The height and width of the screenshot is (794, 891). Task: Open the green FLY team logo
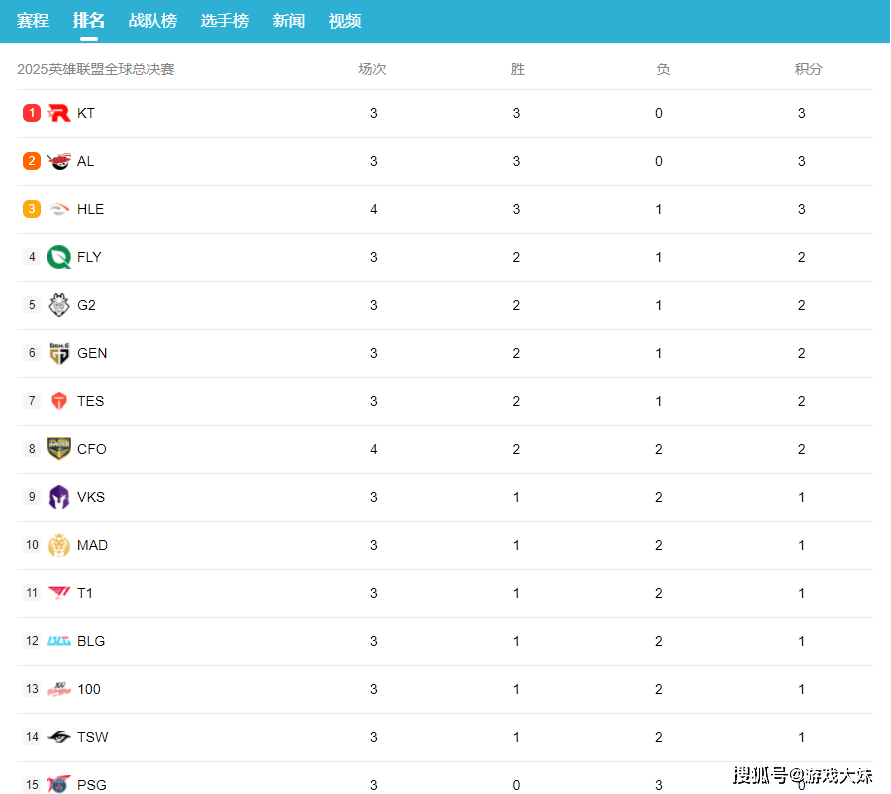(59, 257)
